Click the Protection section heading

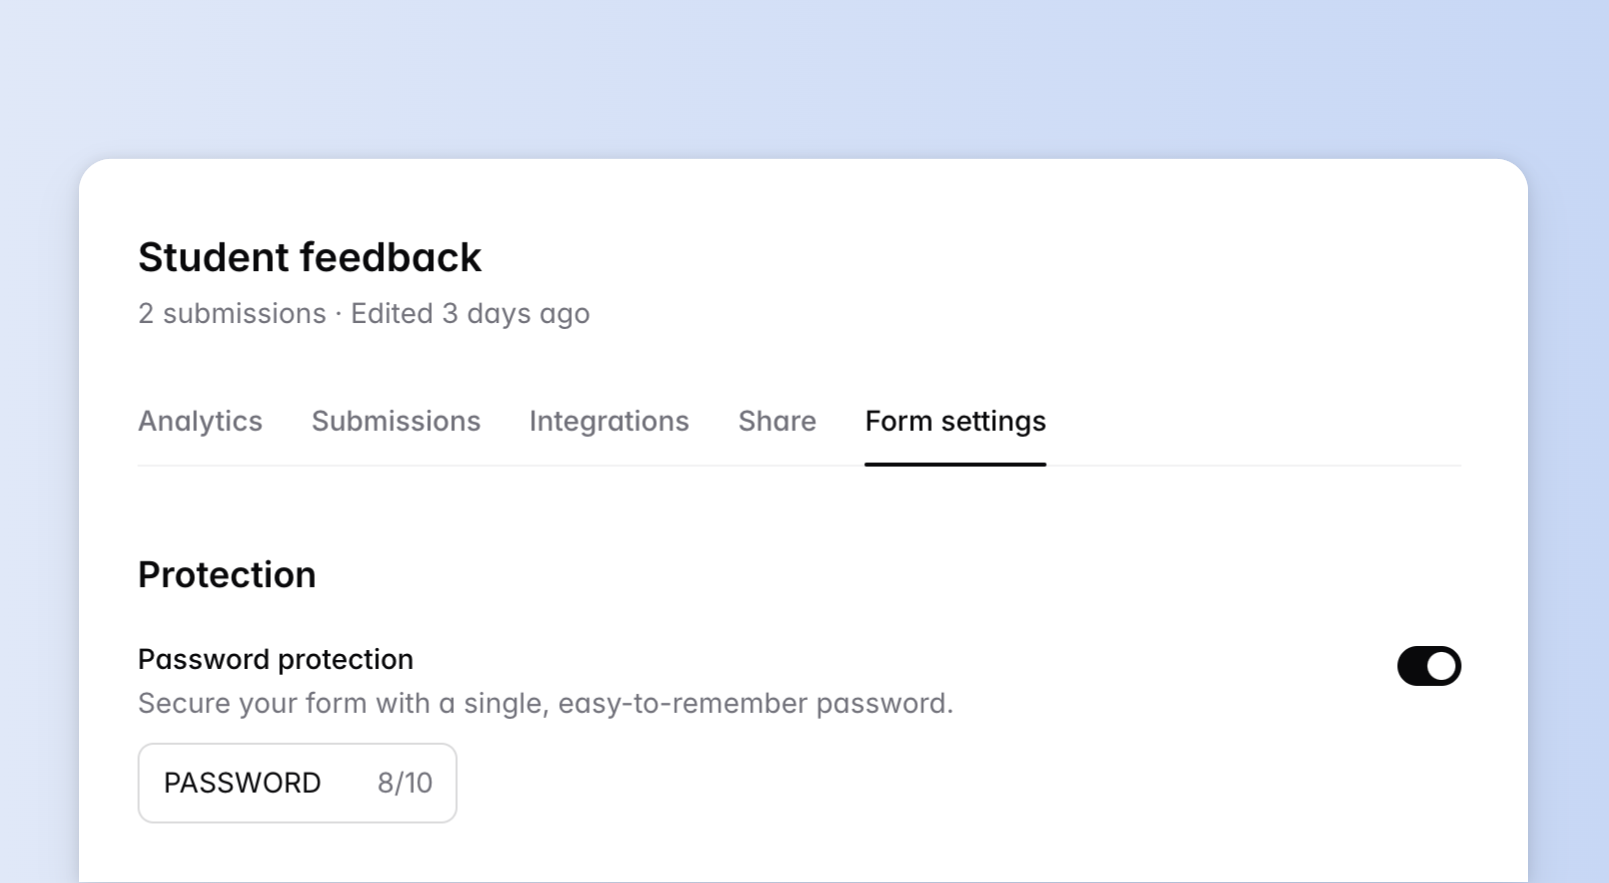point(227,575)
